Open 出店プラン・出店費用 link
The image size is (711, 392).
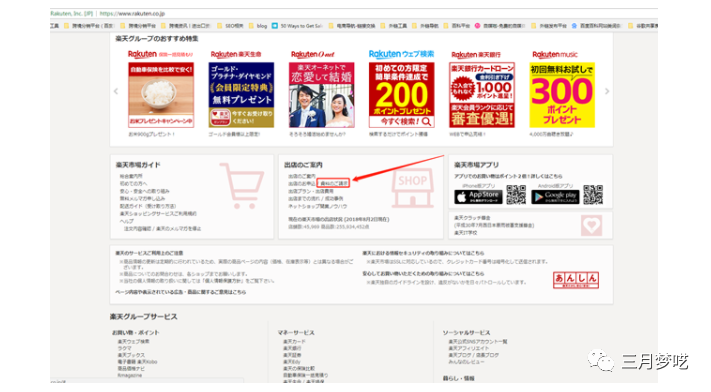[311, 191]
